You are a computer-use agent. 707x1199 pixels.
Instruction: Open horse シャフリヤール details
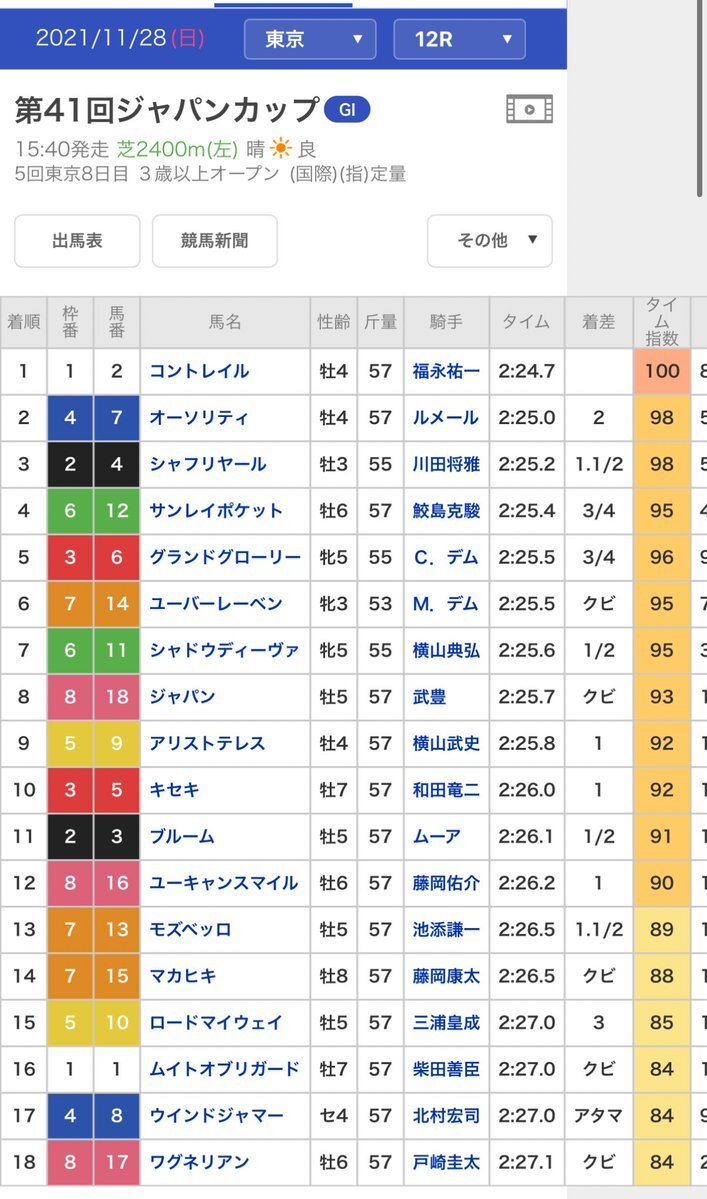pos(208,464)
